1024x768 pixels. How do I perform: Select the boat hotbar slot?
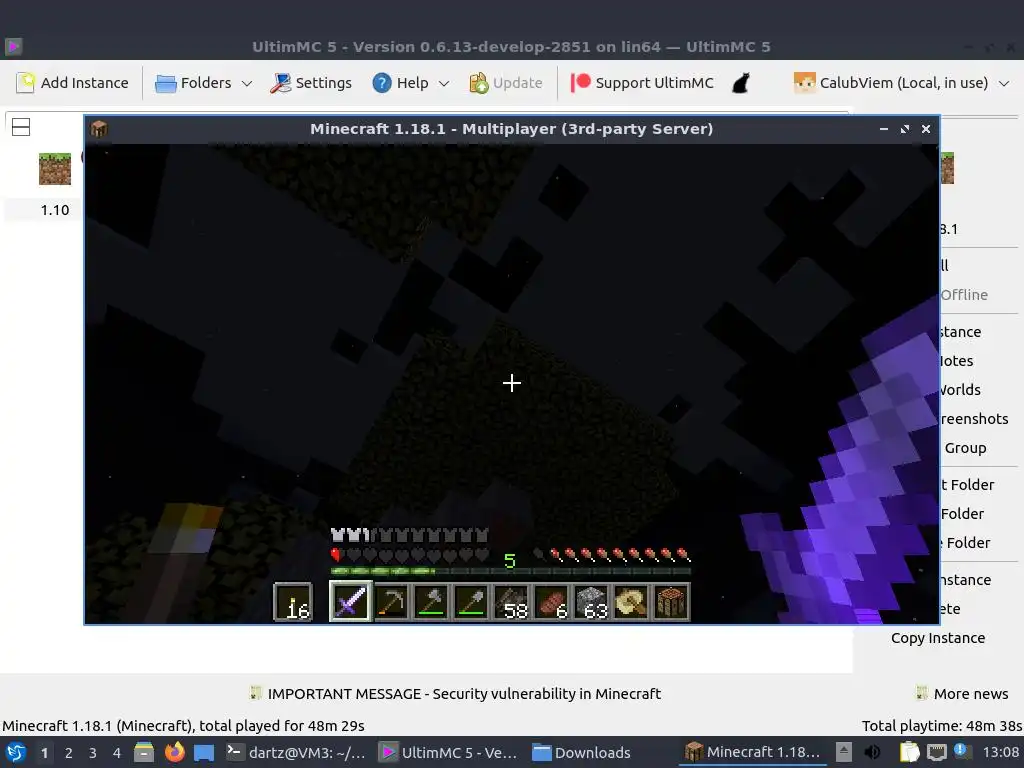pos(631,601)
